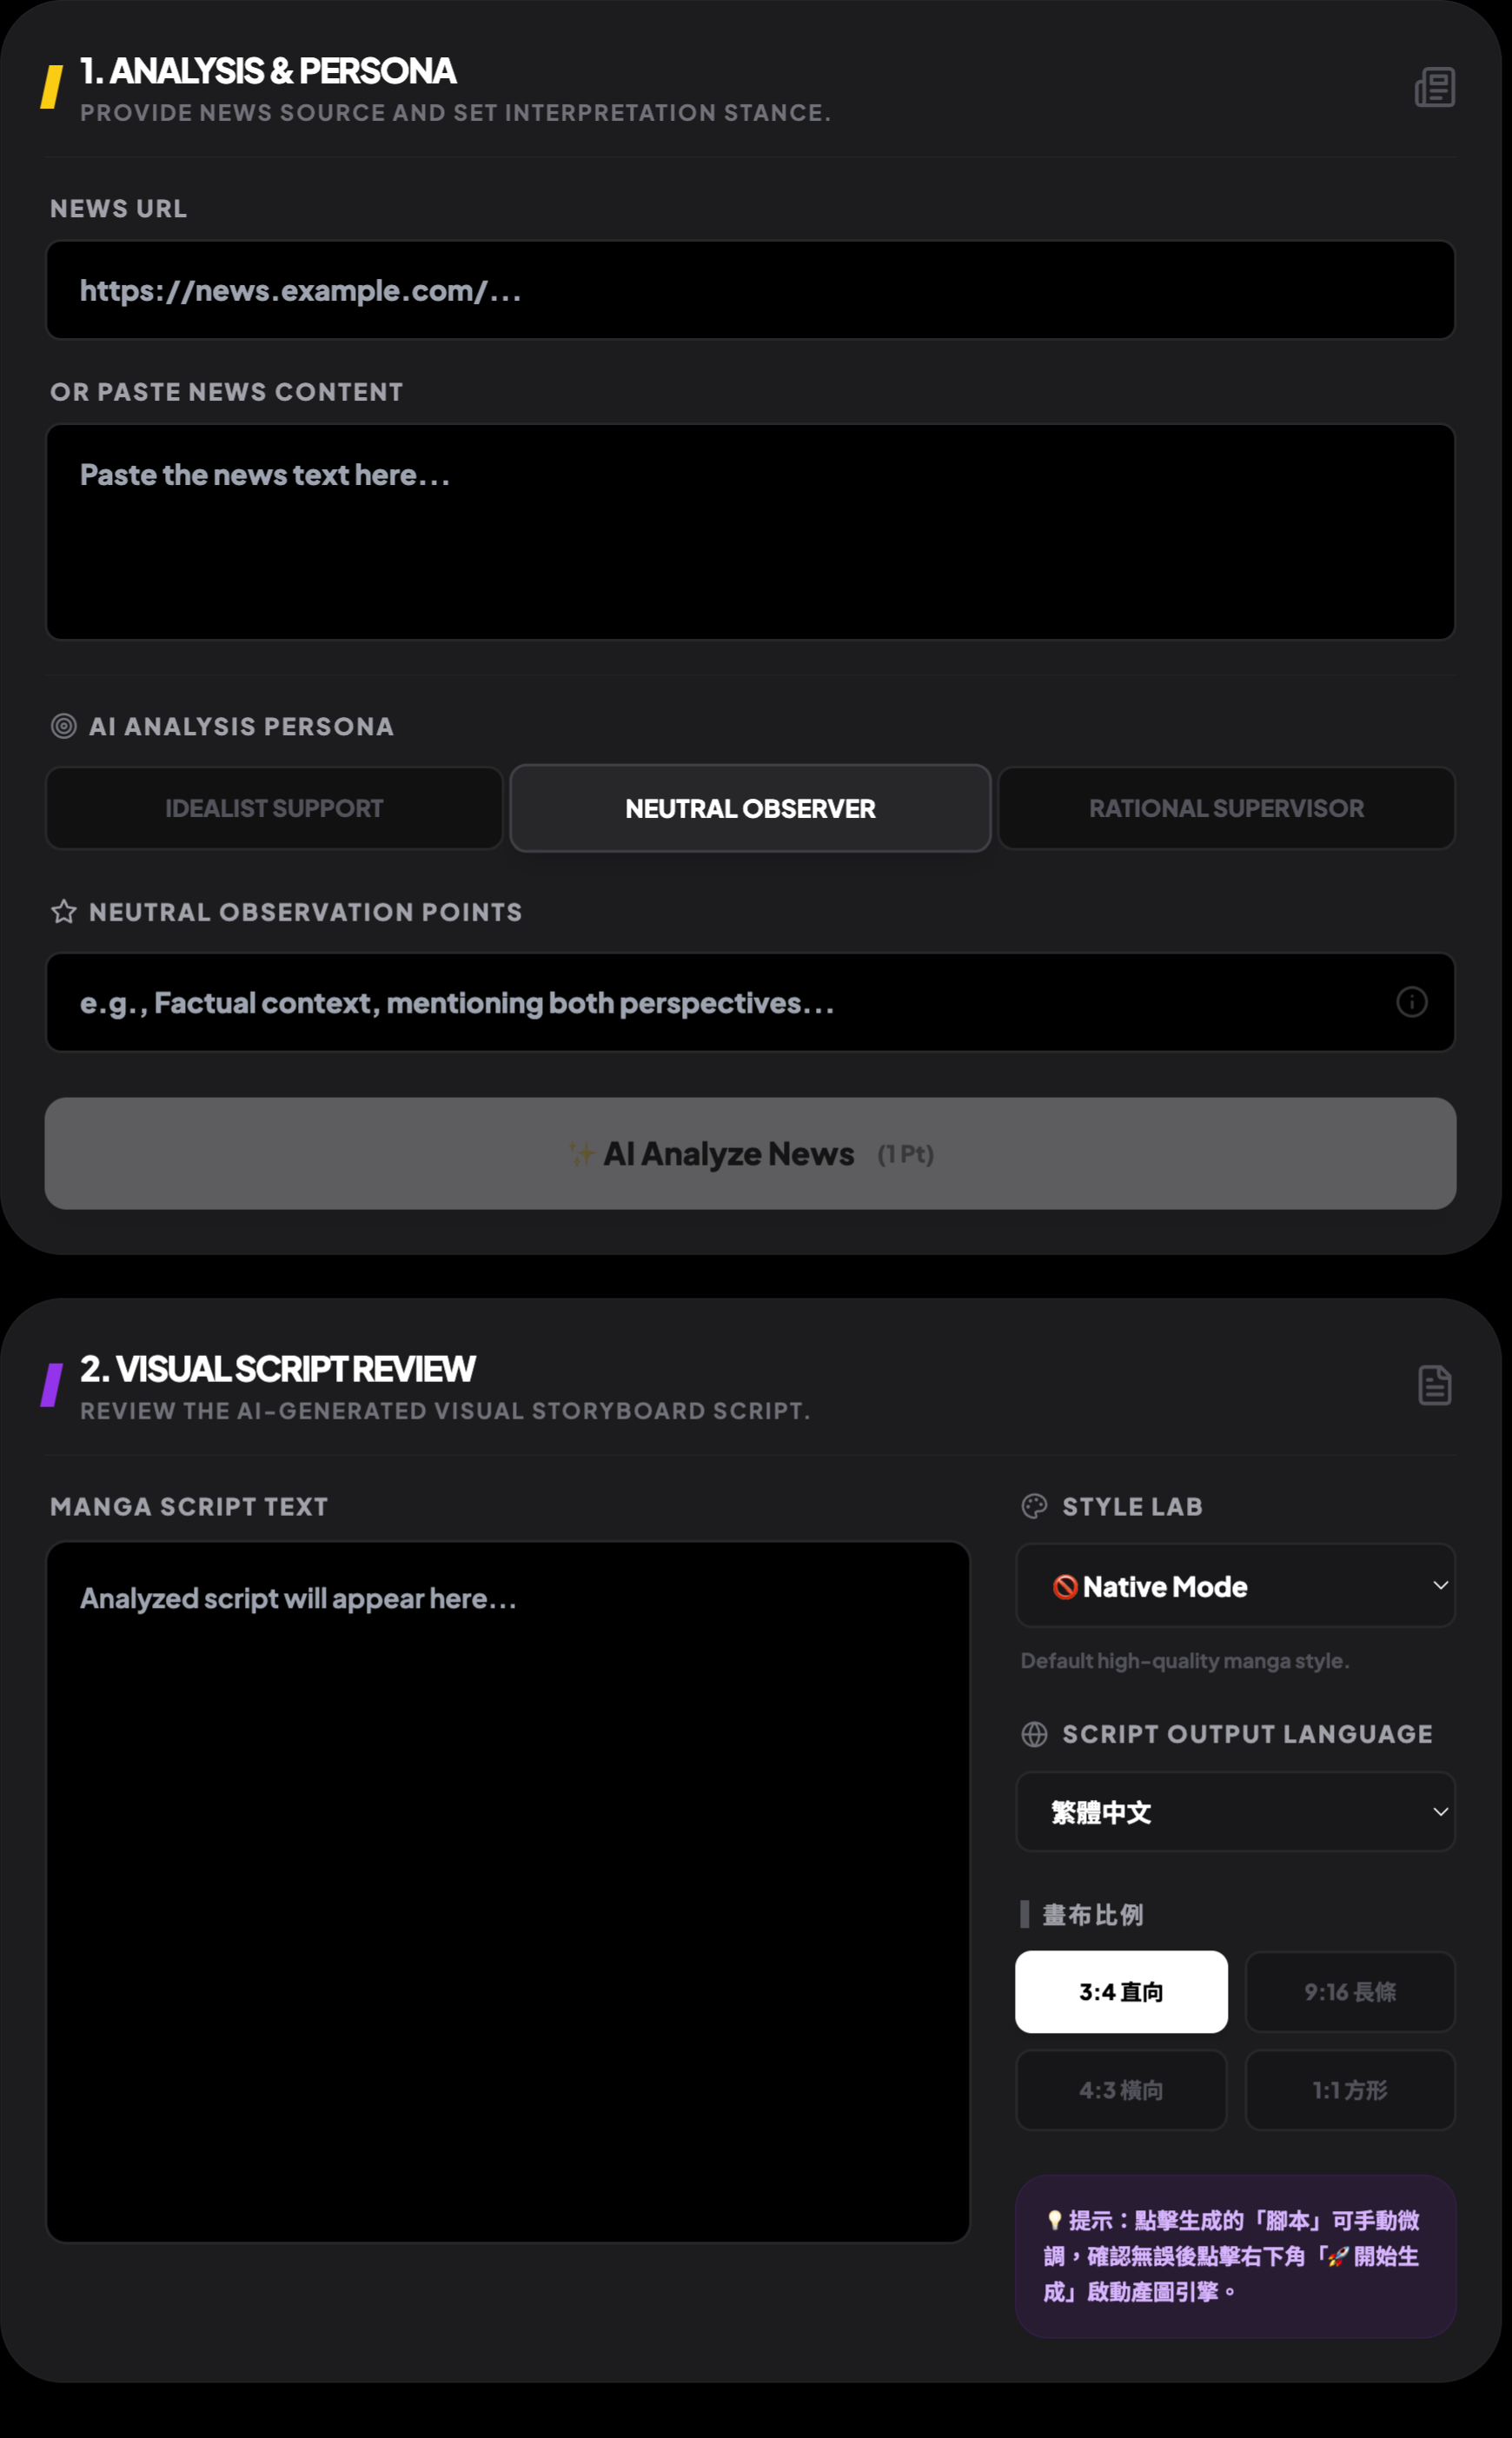Select the Idealist Support persona

tap(274, 808)
